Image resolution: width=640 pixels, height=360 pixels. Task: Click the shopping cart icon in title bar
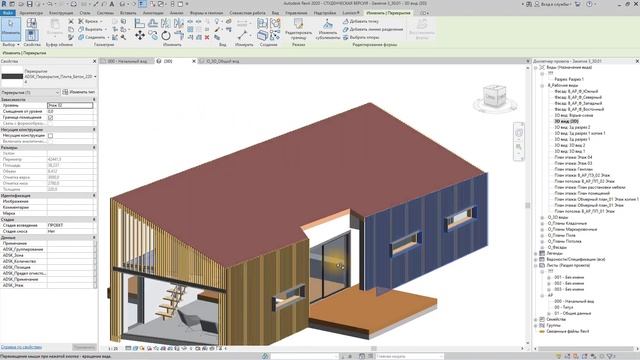click(x=578, y=4)
